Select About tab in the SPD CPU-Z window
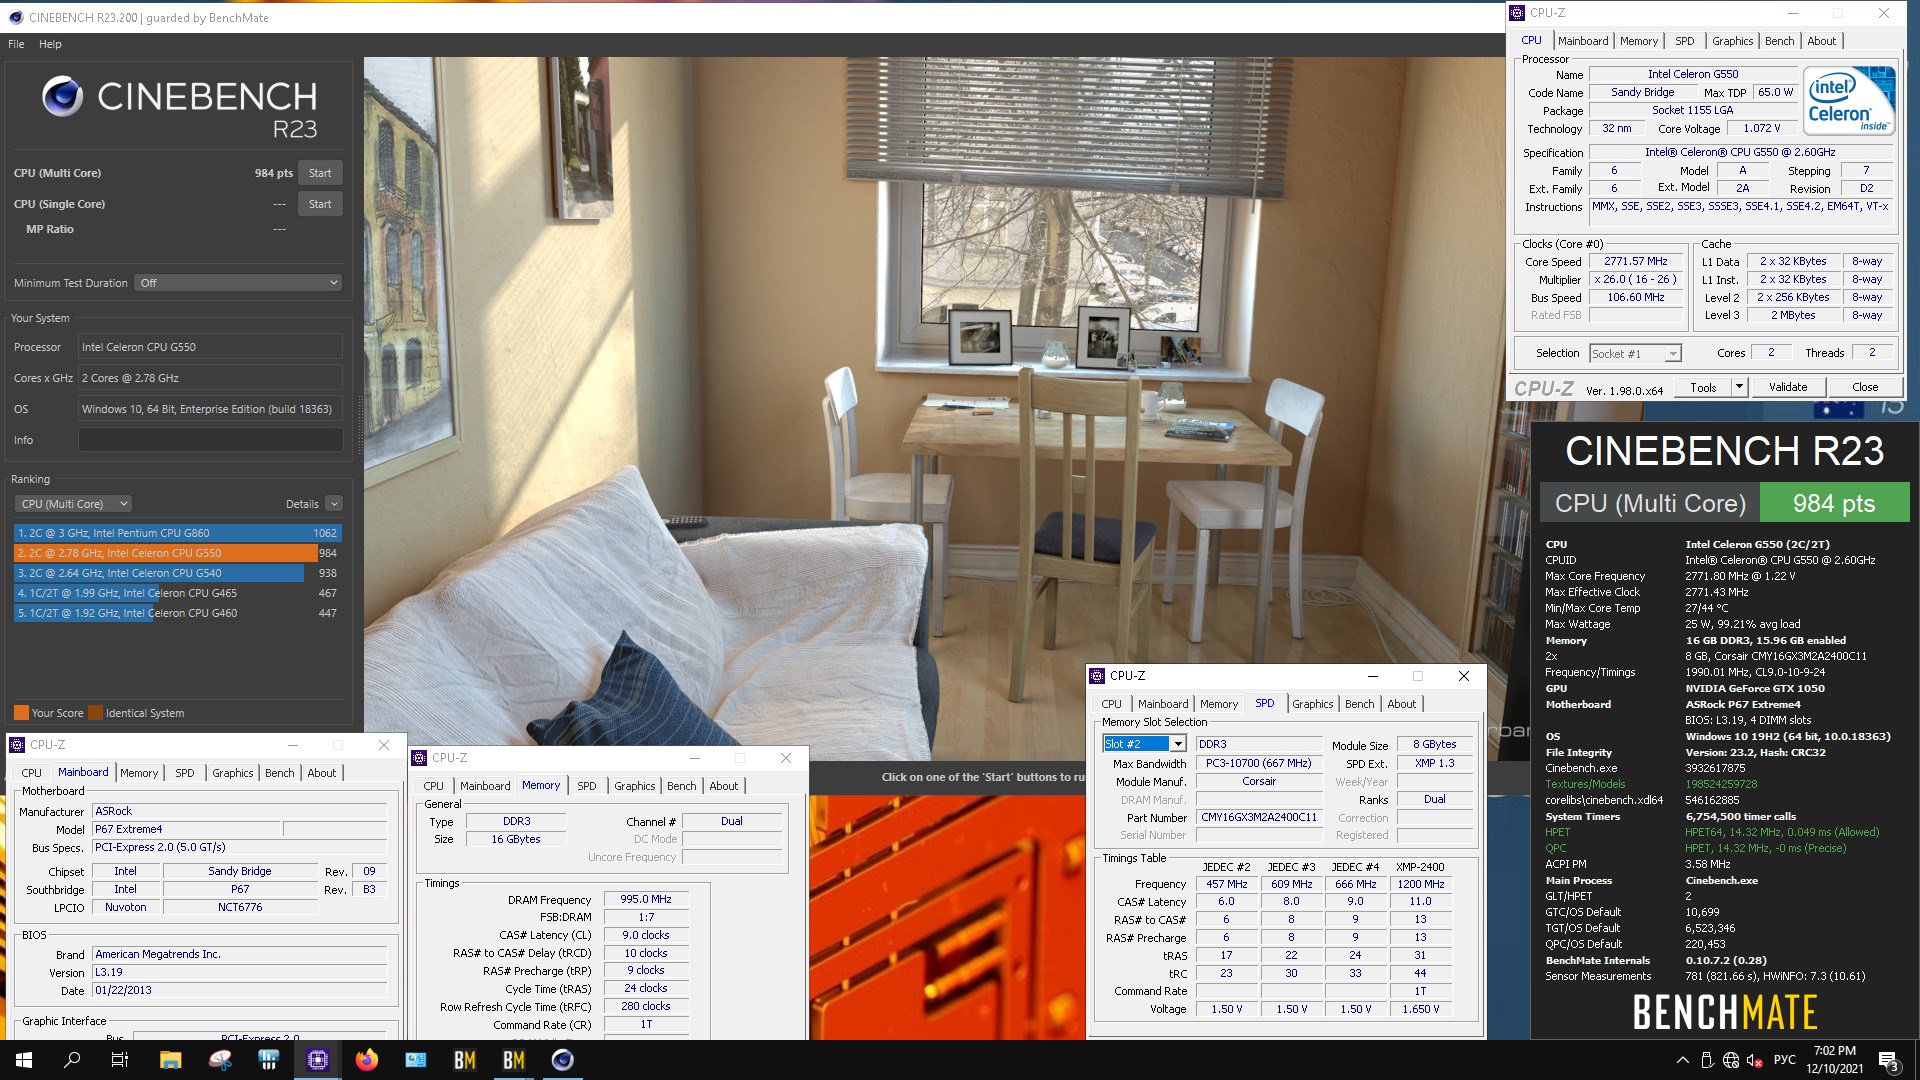This screenshot has height=1080, width=1920. 1401,704
